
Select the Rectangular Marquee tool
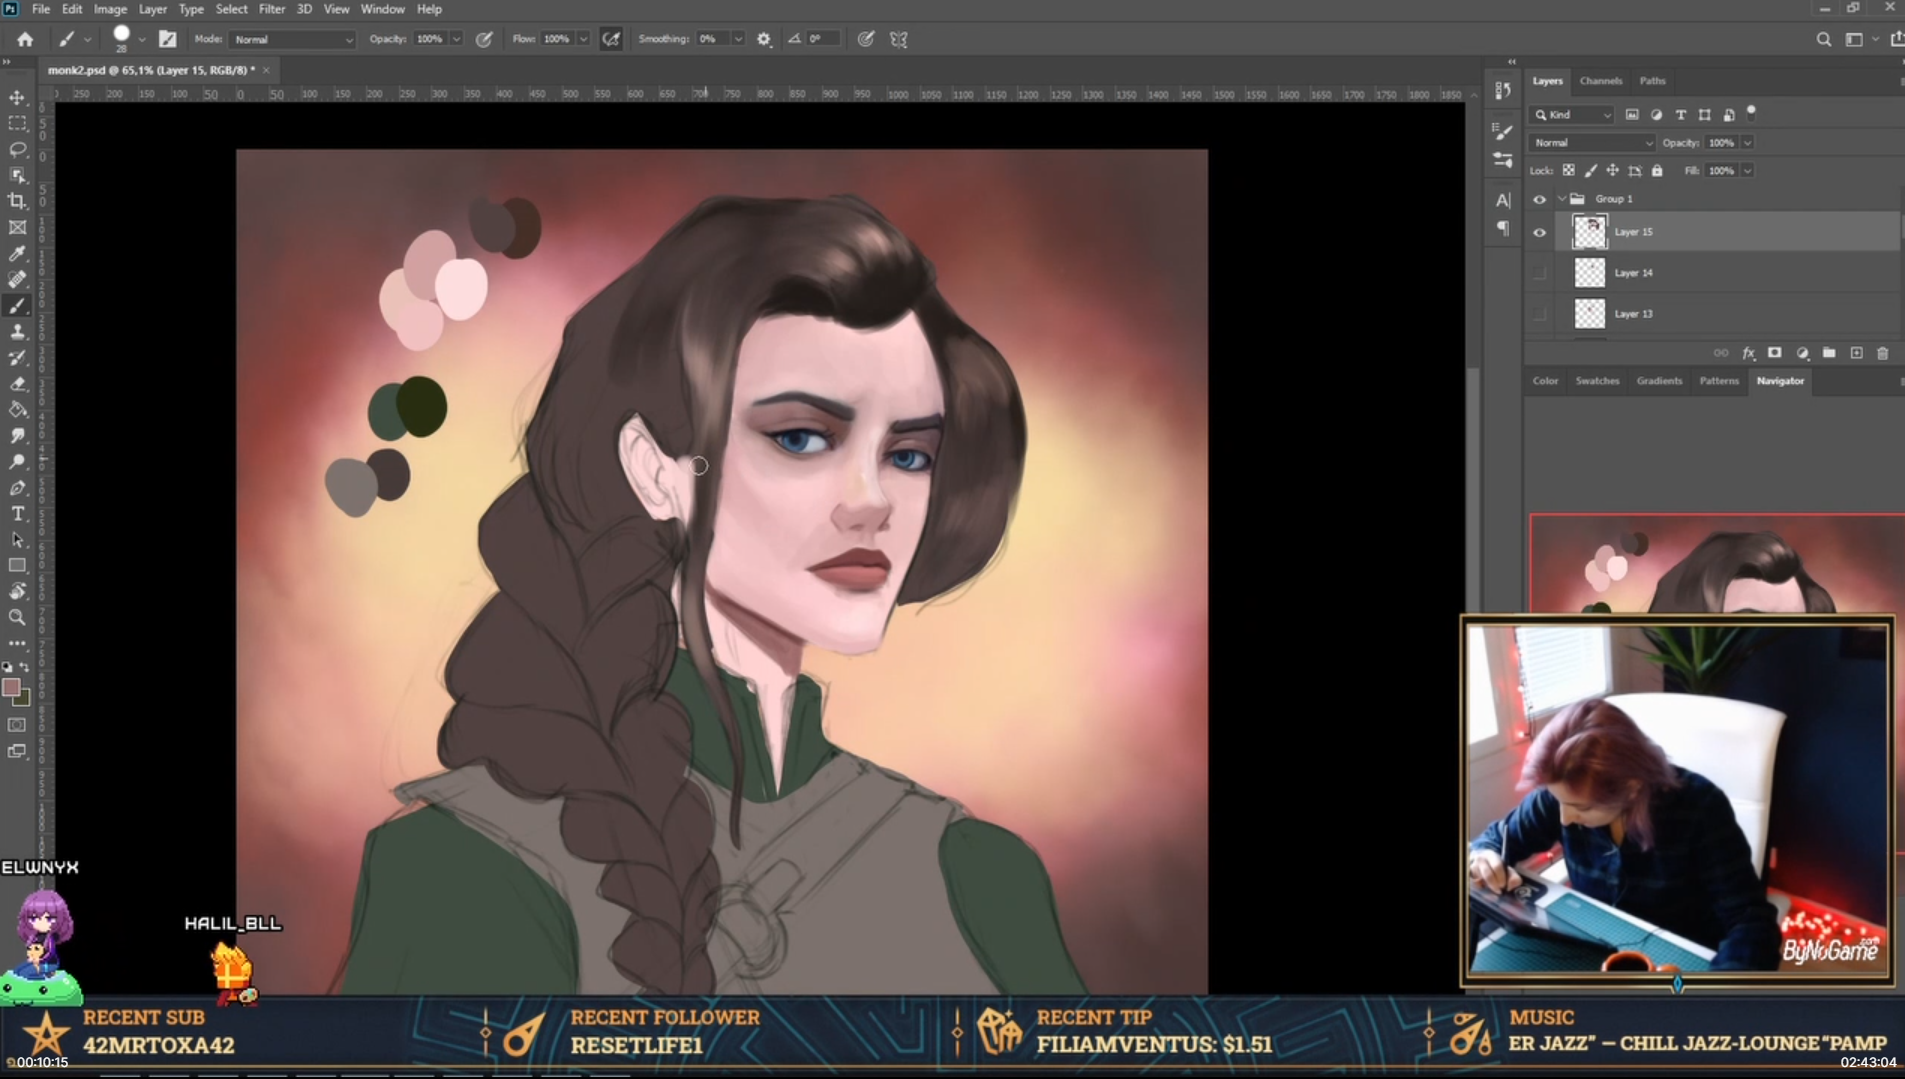pos(17,123)
